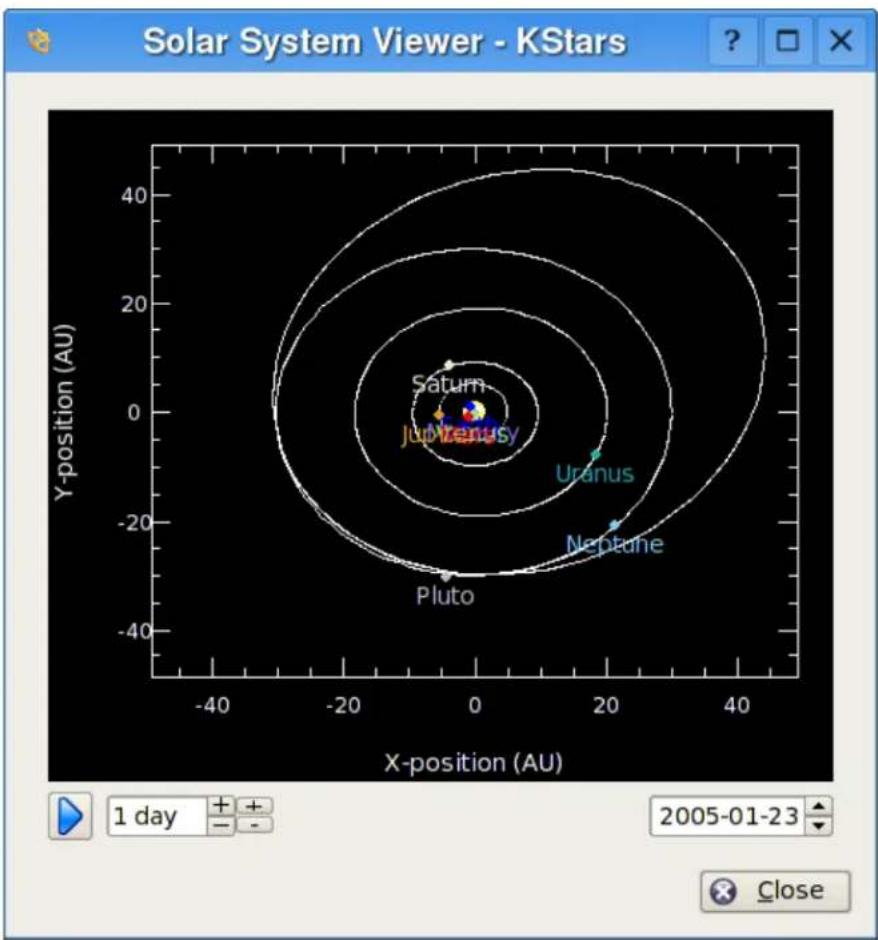Start the solar system animation with play button
Viewport: 878px width, 940px height.
coord(70,816)
